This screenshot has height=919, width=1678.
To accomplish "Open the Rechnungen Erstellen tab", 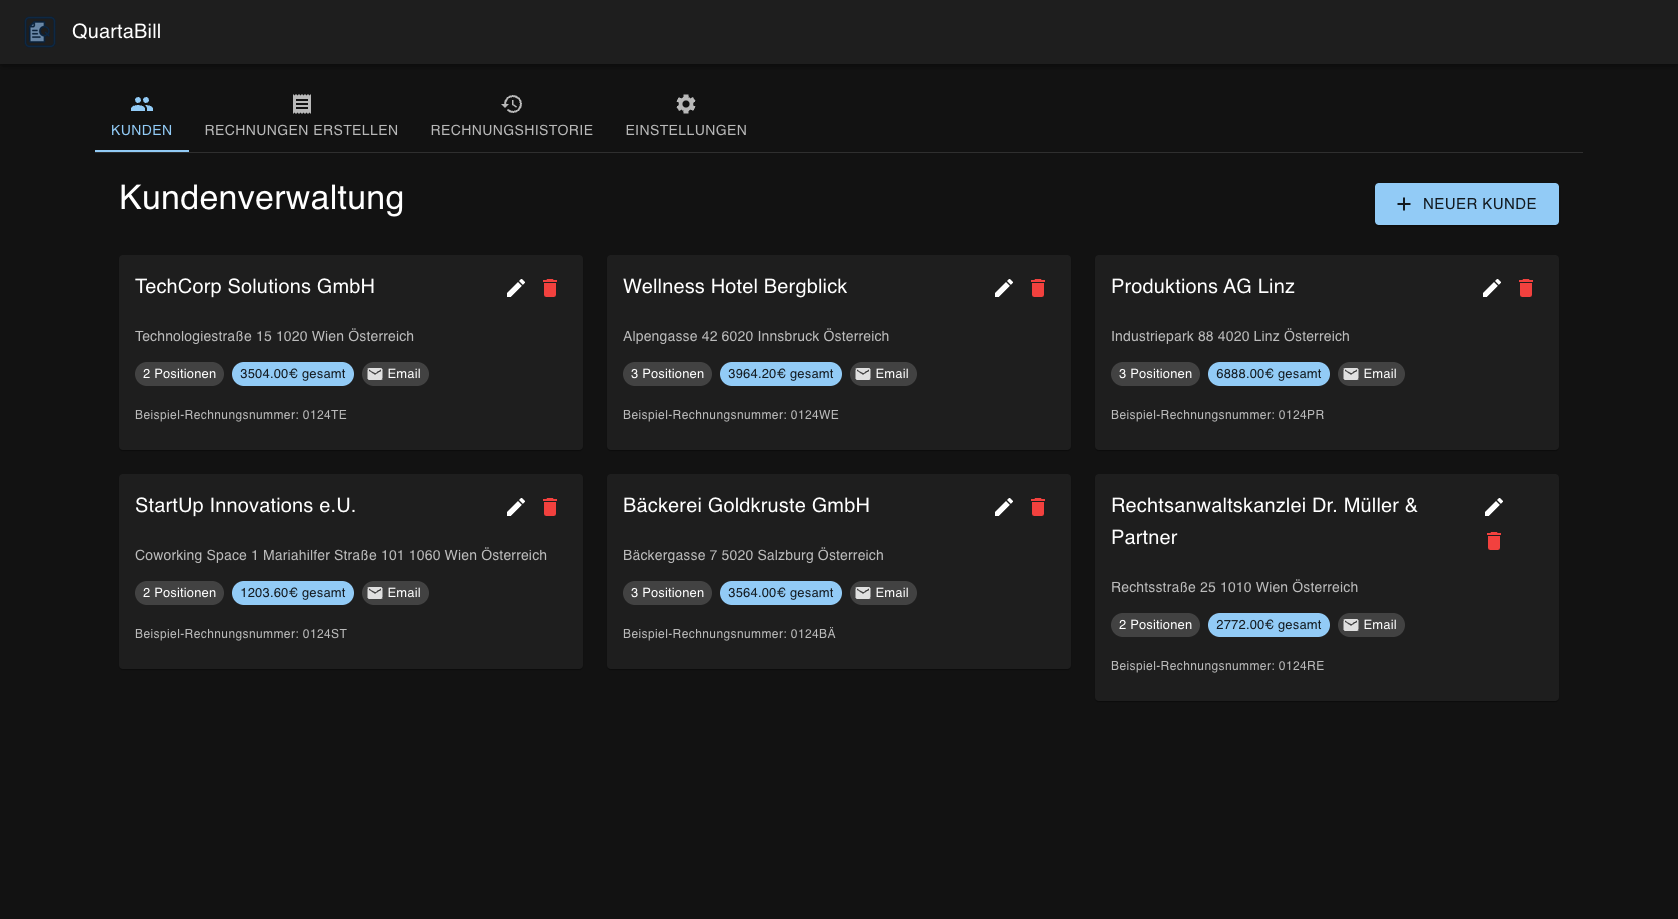I will pyautogui.click(x=301, y=116).
